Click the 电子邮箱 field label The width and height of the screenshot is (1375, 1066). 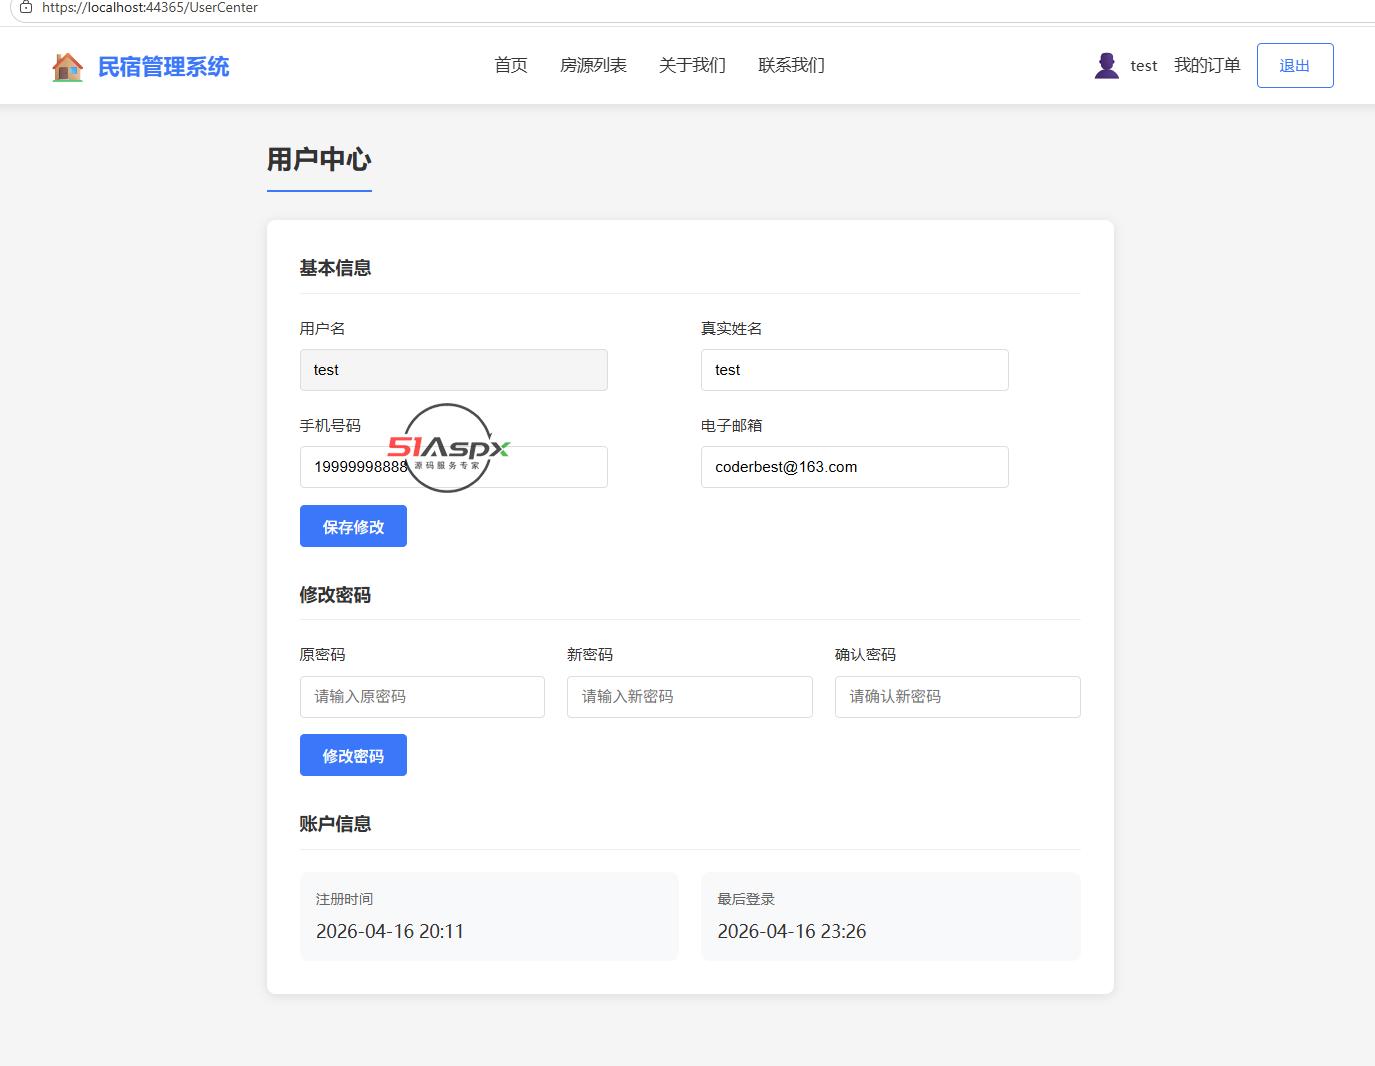coord(731,425)
